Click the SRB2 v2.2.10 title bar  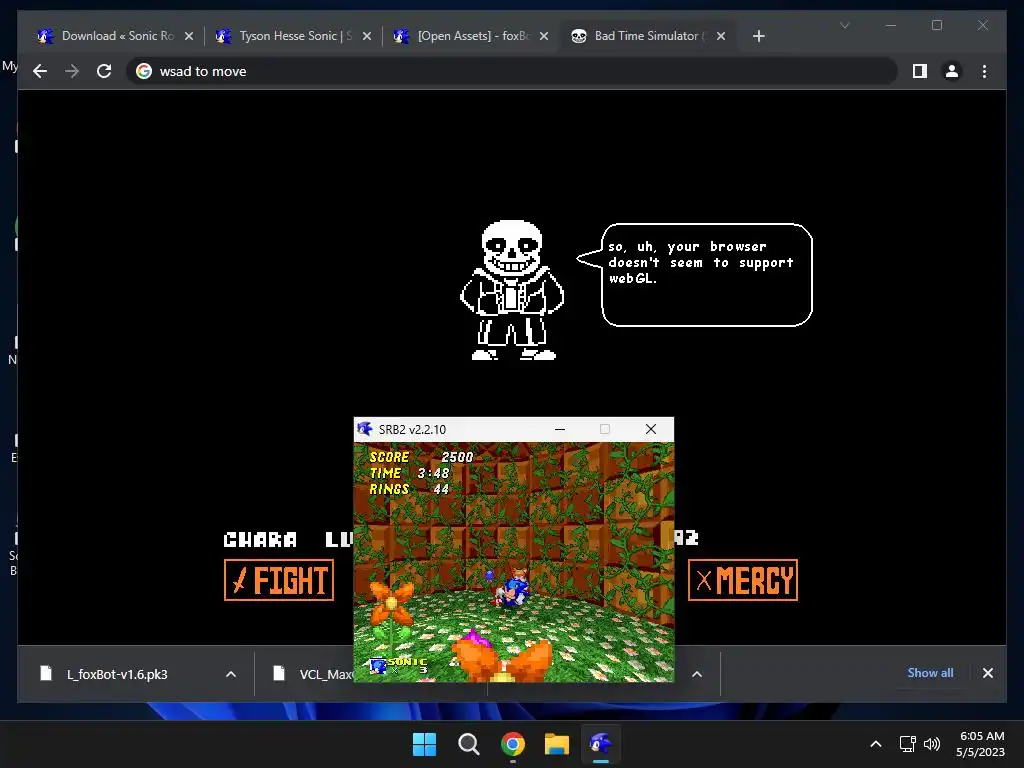[x=513, y=429]
